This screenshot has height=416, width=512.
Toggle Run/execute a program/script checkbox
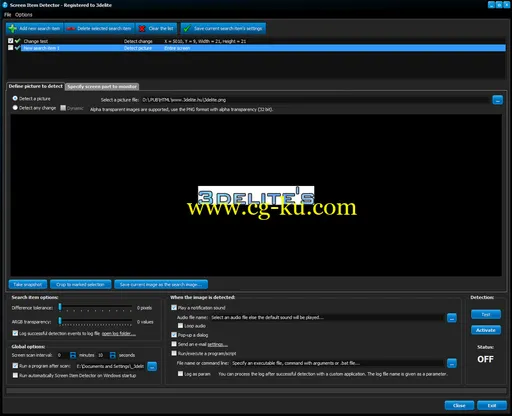(x=174, y=353)
